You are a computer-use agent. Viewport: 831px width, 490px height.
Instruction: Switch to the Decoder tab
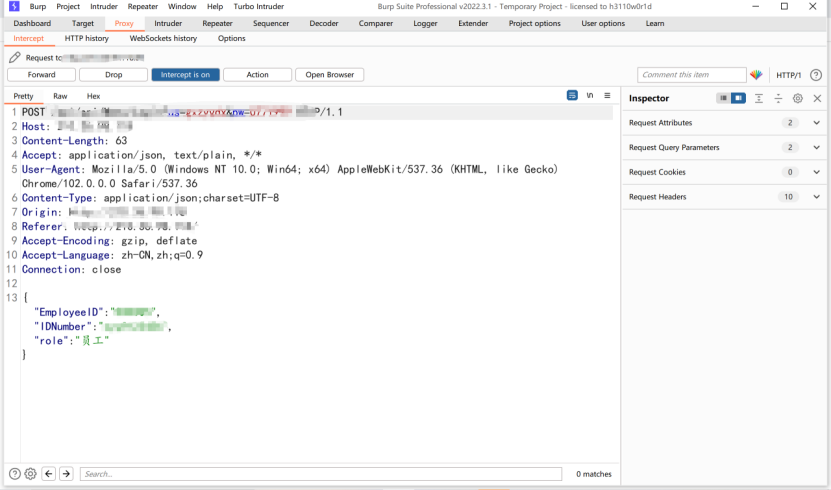pyautogui.click(x=324, y=23)
